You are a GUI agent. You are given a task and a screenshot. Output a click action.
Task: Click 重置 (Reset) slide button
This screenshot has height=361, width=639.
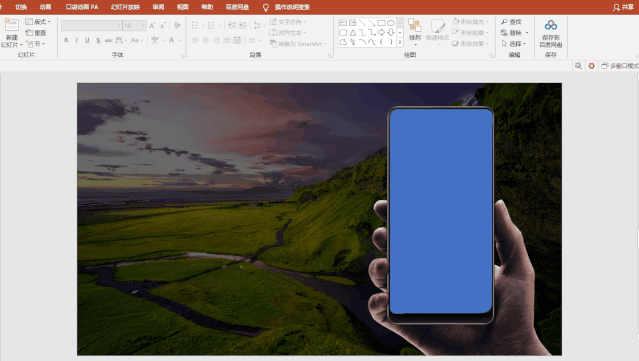pos(36,33)
